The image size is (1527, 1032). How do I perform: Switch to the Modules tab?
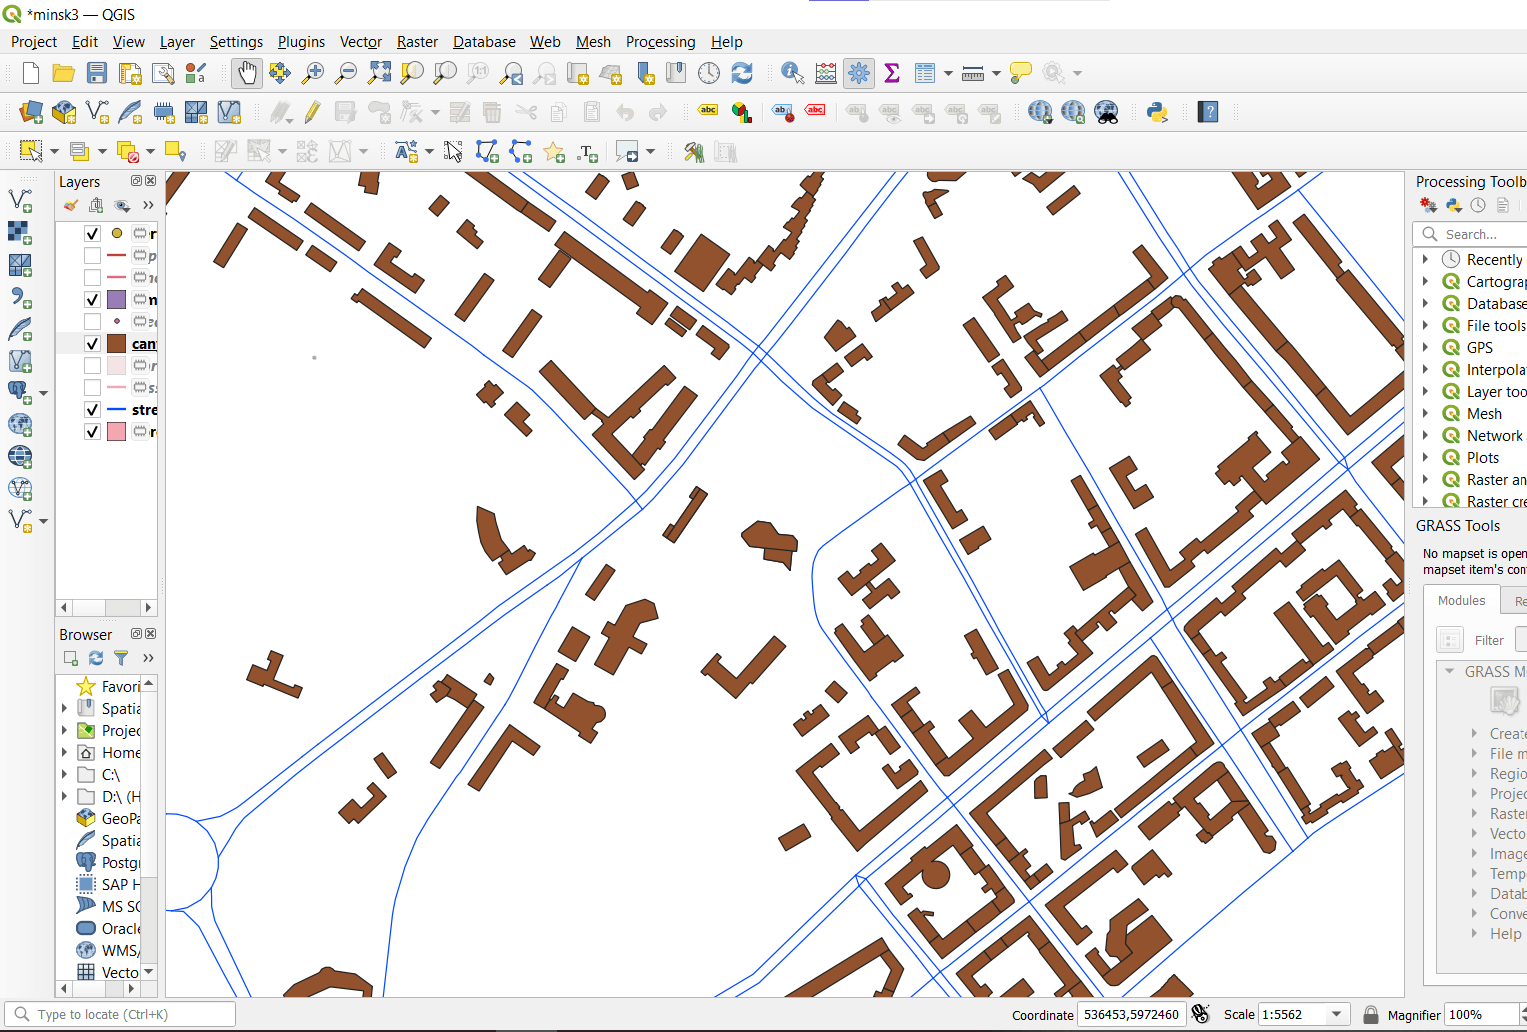click(1461, 600)
